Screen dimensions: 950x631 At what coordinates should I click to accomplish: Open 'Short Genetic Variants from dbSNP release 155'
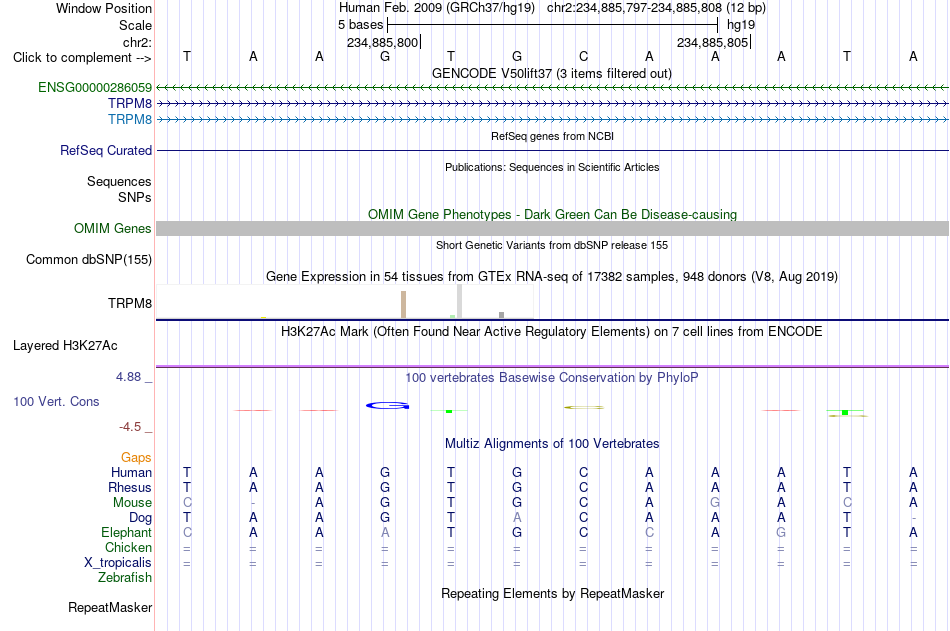tap(552, 245)
